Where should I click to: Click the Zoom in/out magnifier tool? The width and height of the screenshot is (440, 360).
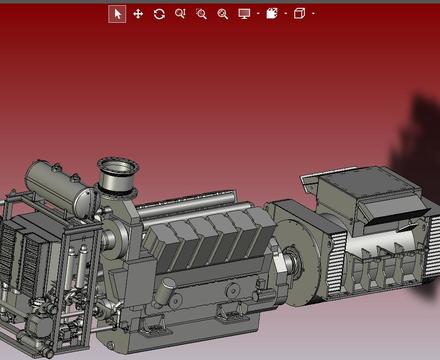[180, 14]
